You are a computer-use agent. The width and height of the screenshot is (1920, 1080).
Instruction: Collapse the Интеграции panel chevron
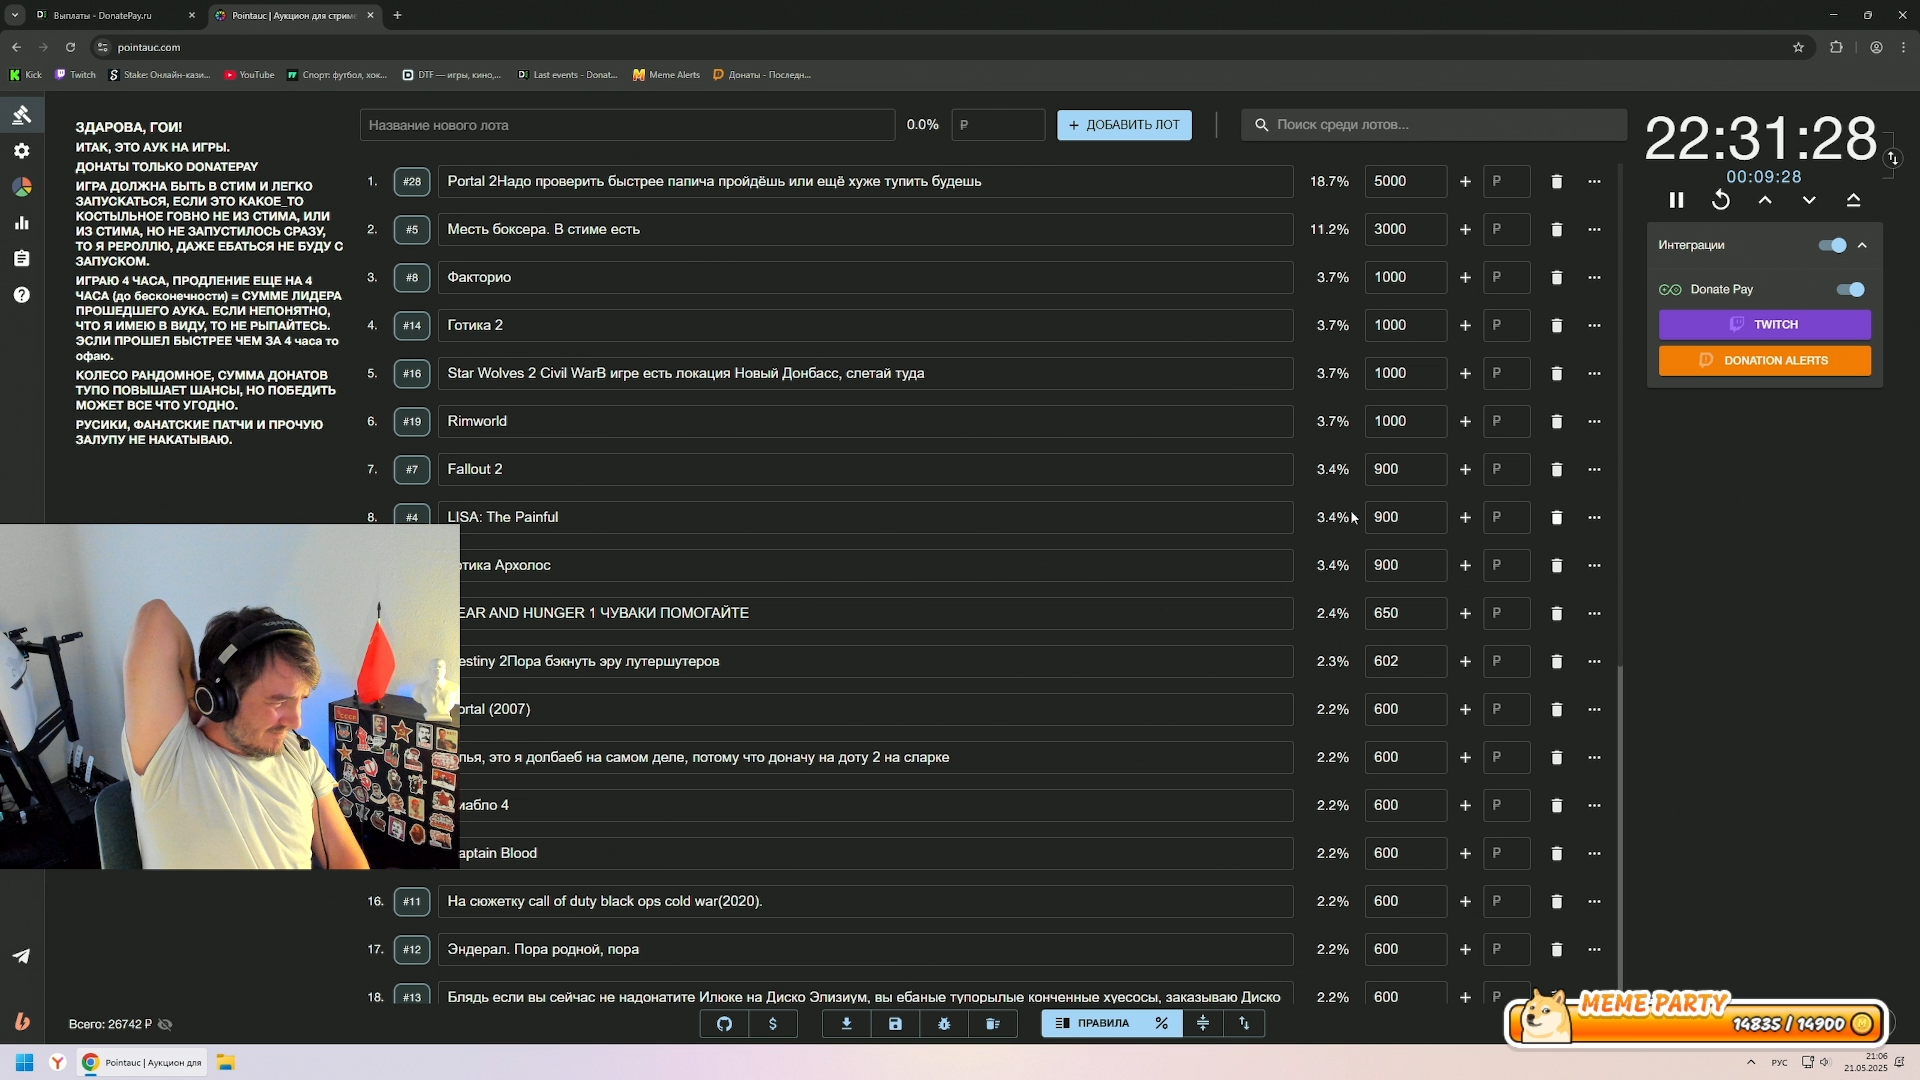coord(1862,245)
